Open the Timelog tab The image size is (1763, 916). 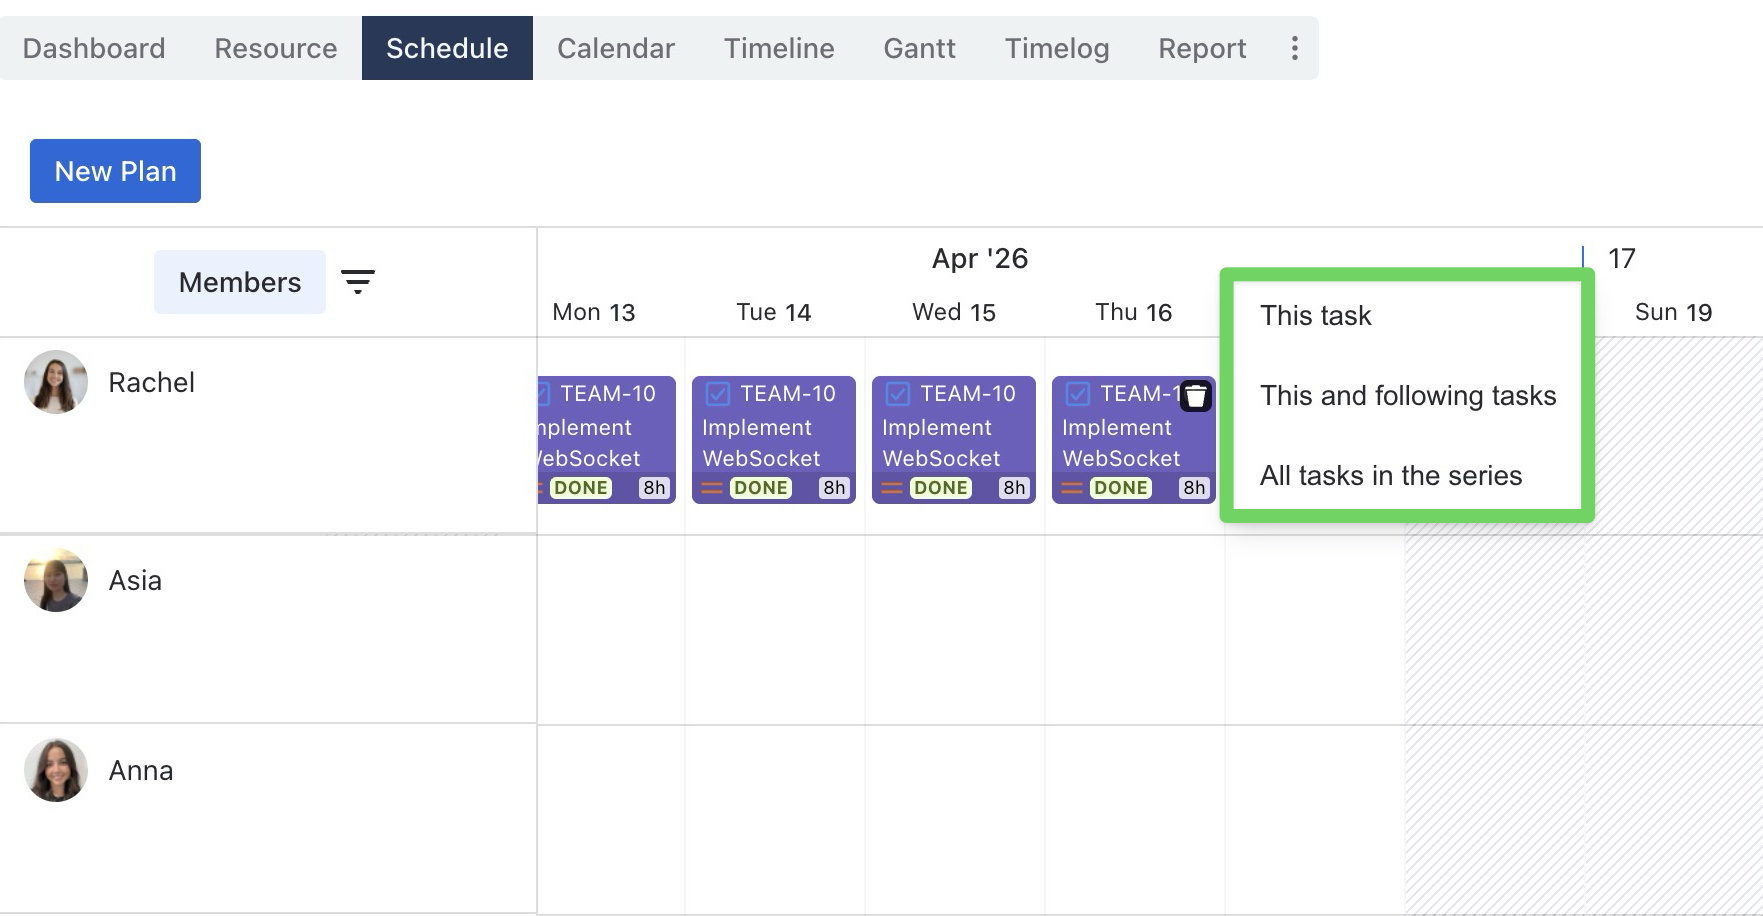coord(1056,48)
